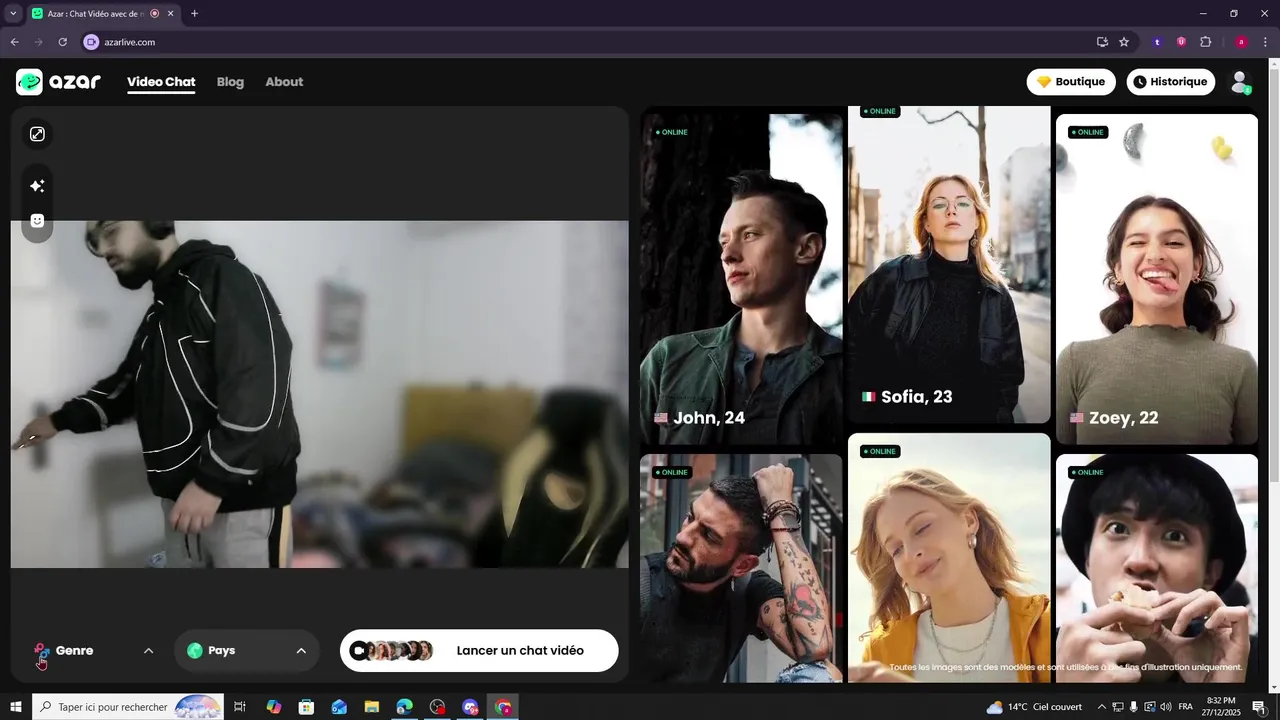Select John, 24 profile card

click(741, 279)
